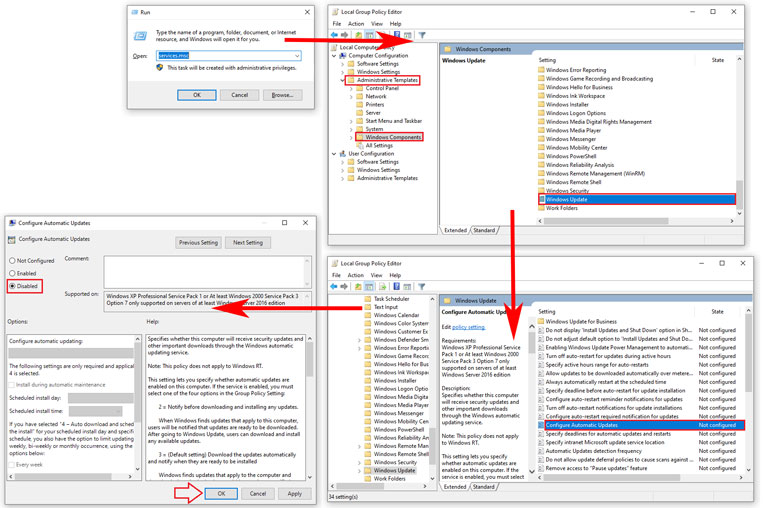Click Back arrow in lower Group Policy Editor toolbar
This screenshot has height=508, width=780.
click(334, 287)
